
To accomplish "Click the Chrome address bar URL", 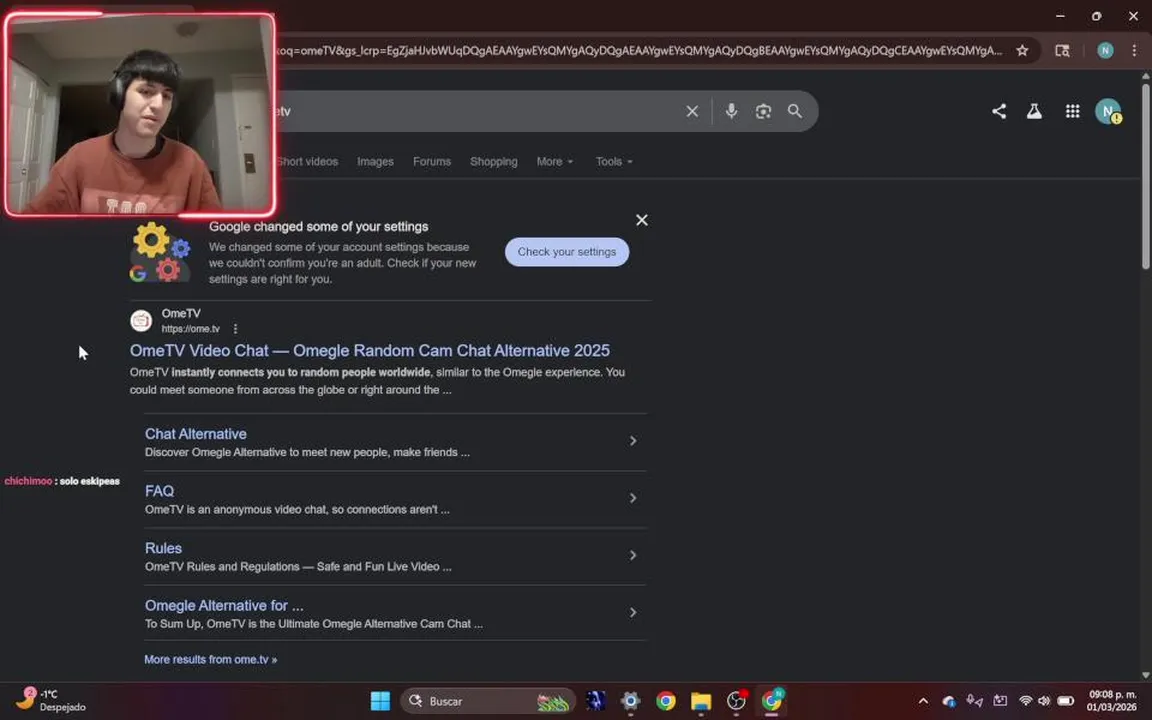I will pyautogui.click(x=638, y=51).
